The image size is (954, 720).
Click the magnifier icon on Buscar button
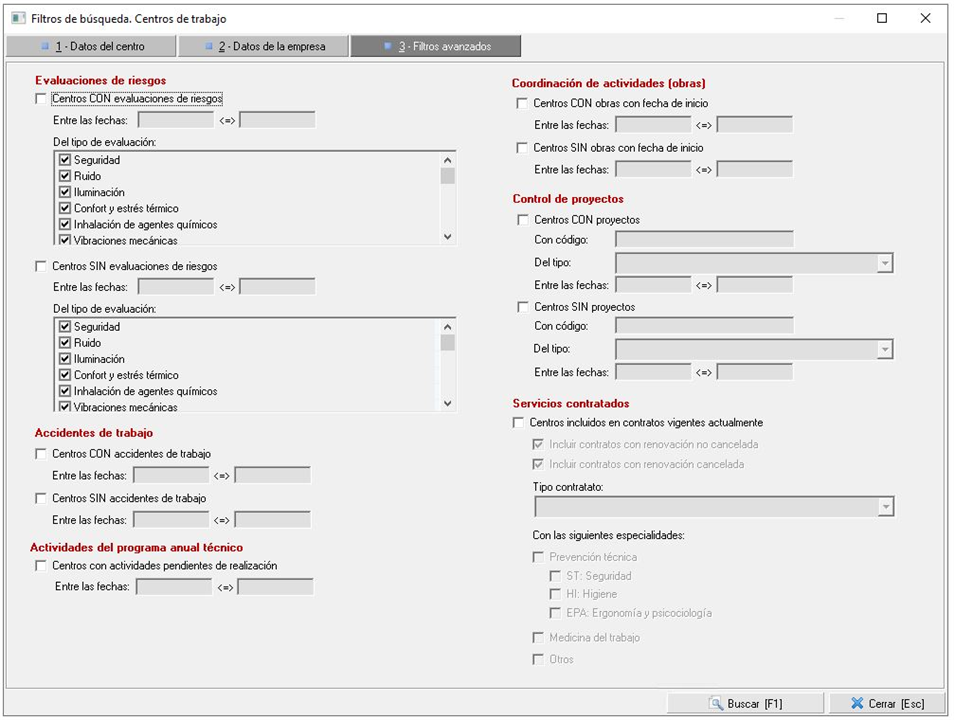click(x=715, y=703)
